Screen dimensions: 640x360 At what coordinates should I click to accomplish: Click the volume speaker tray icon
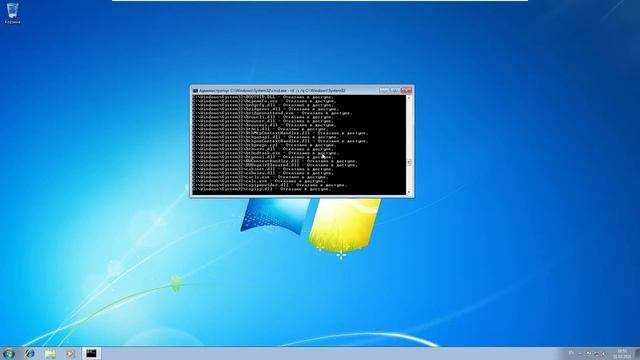[x=604, y=353]
